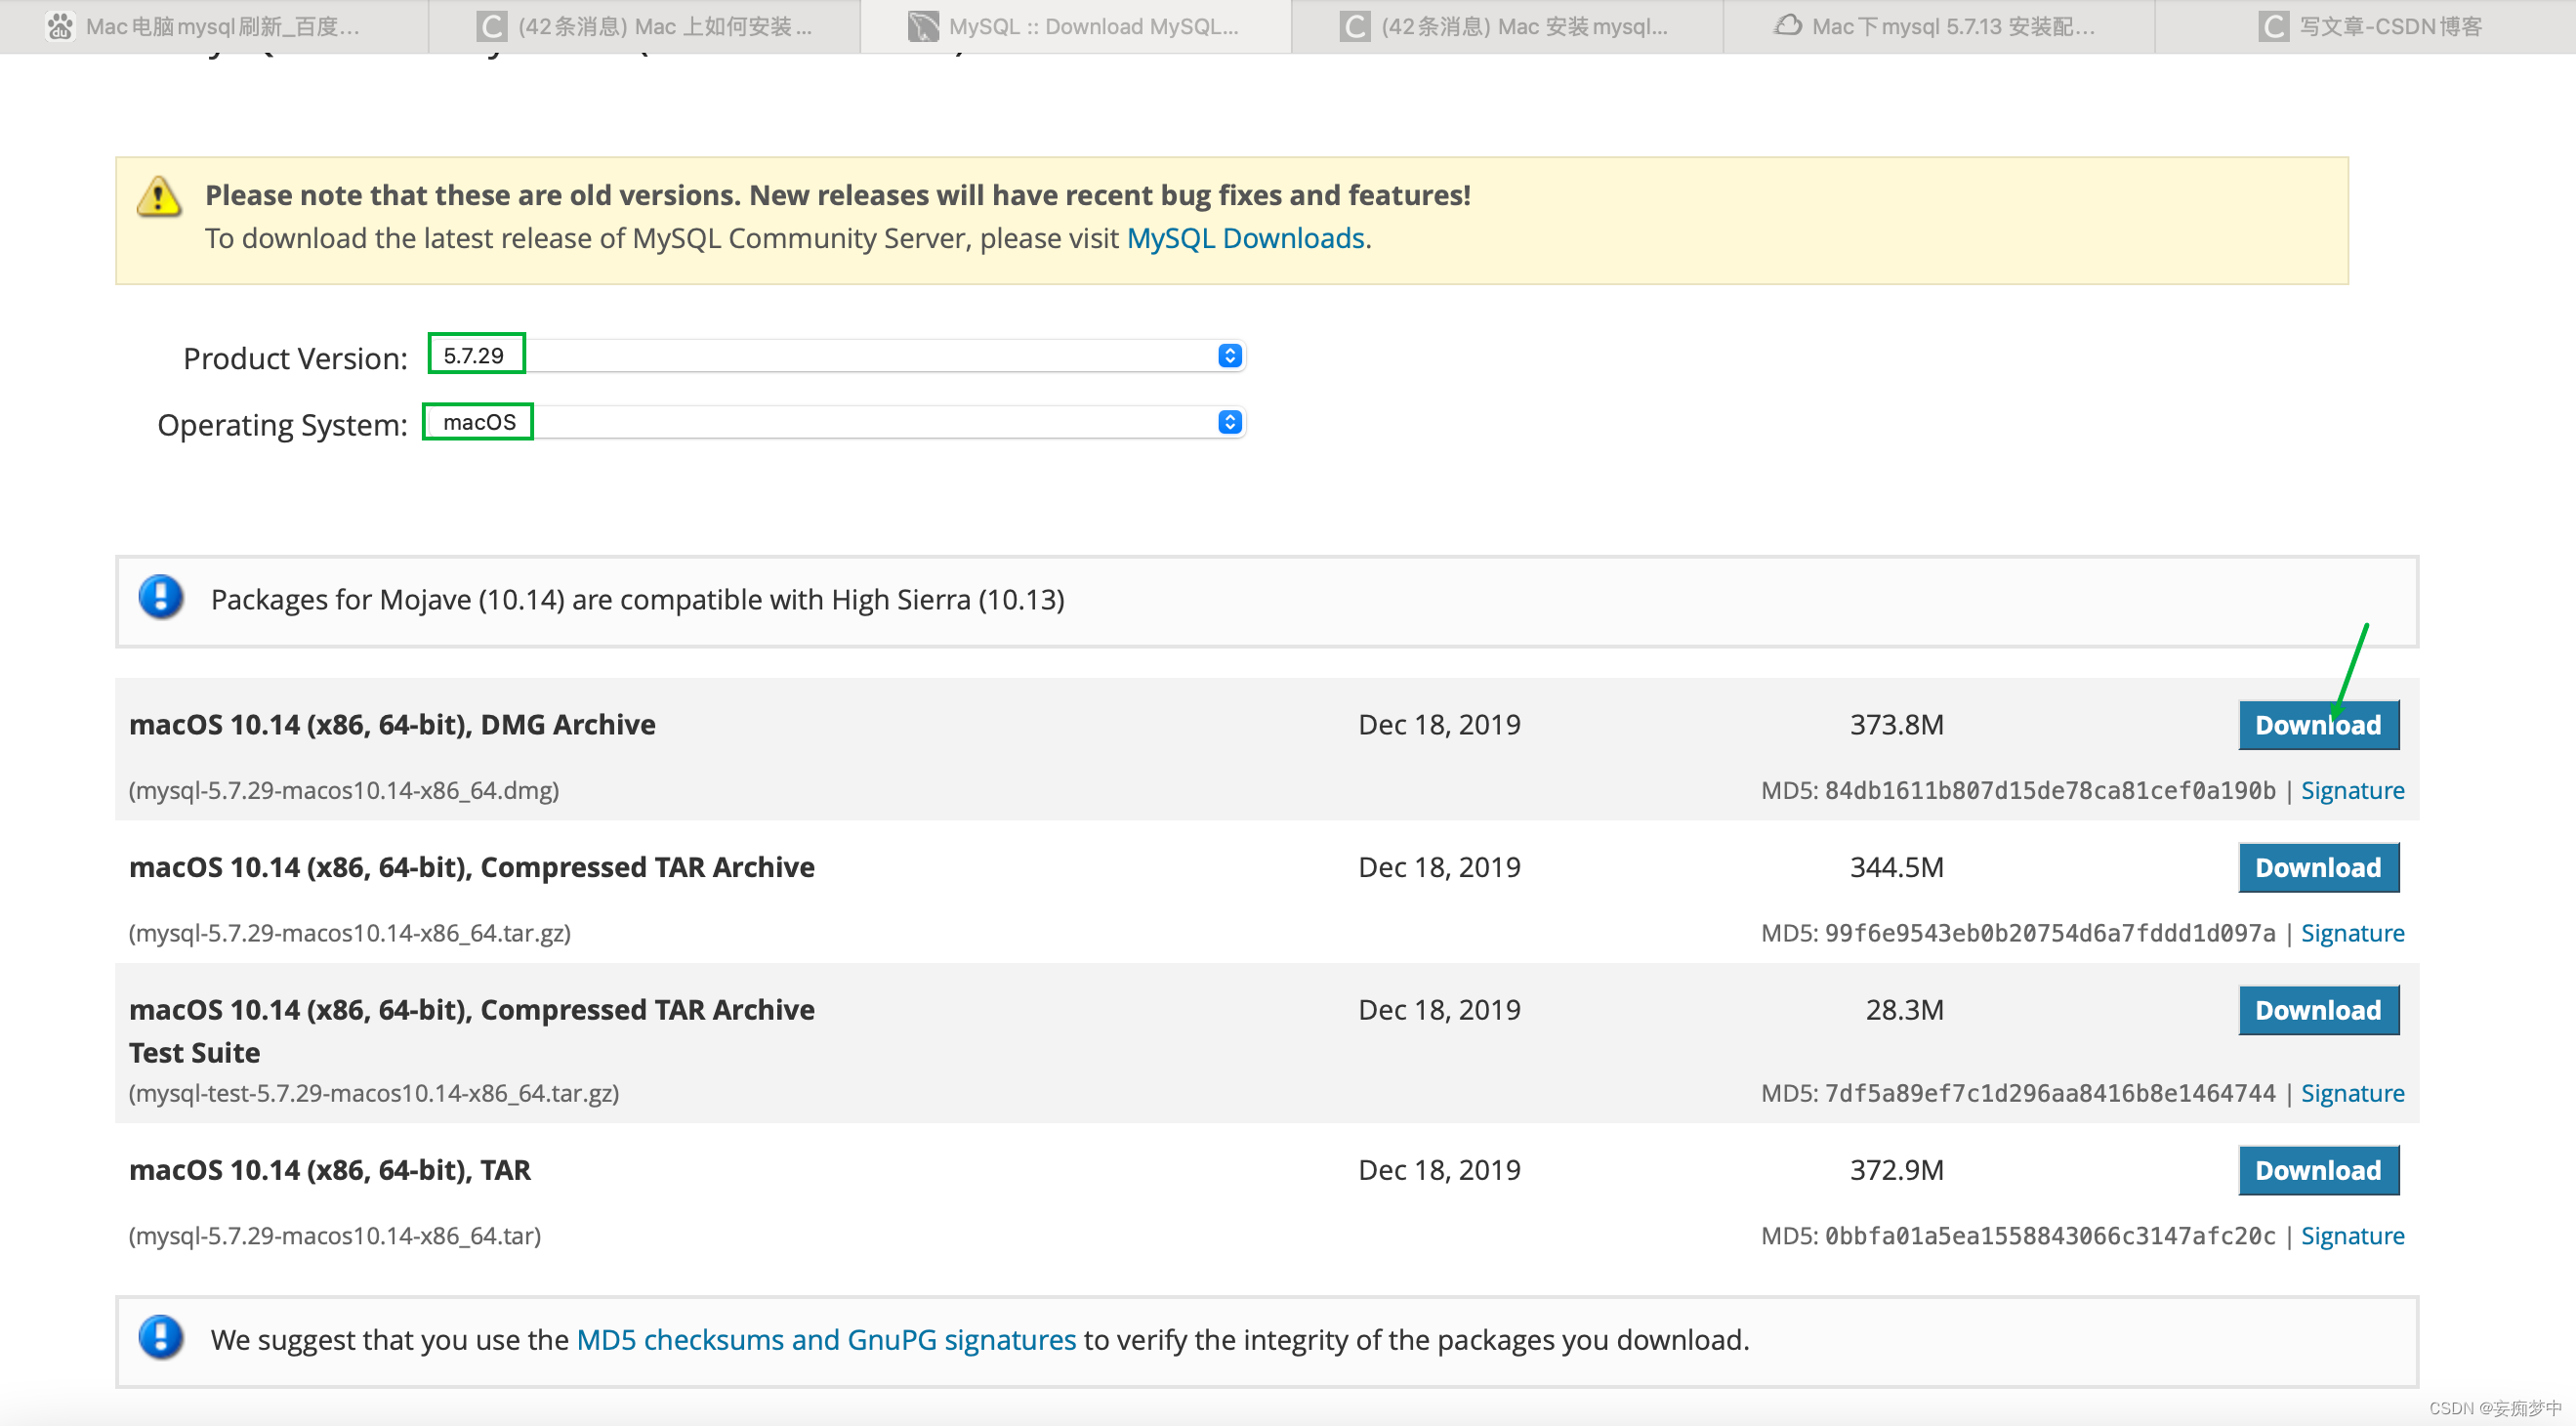The height and width of the screenshot is (1426, 2576).
Task: Open the MySQL Downloads link
Action: pyautogui.click(x=1245, y=238)
